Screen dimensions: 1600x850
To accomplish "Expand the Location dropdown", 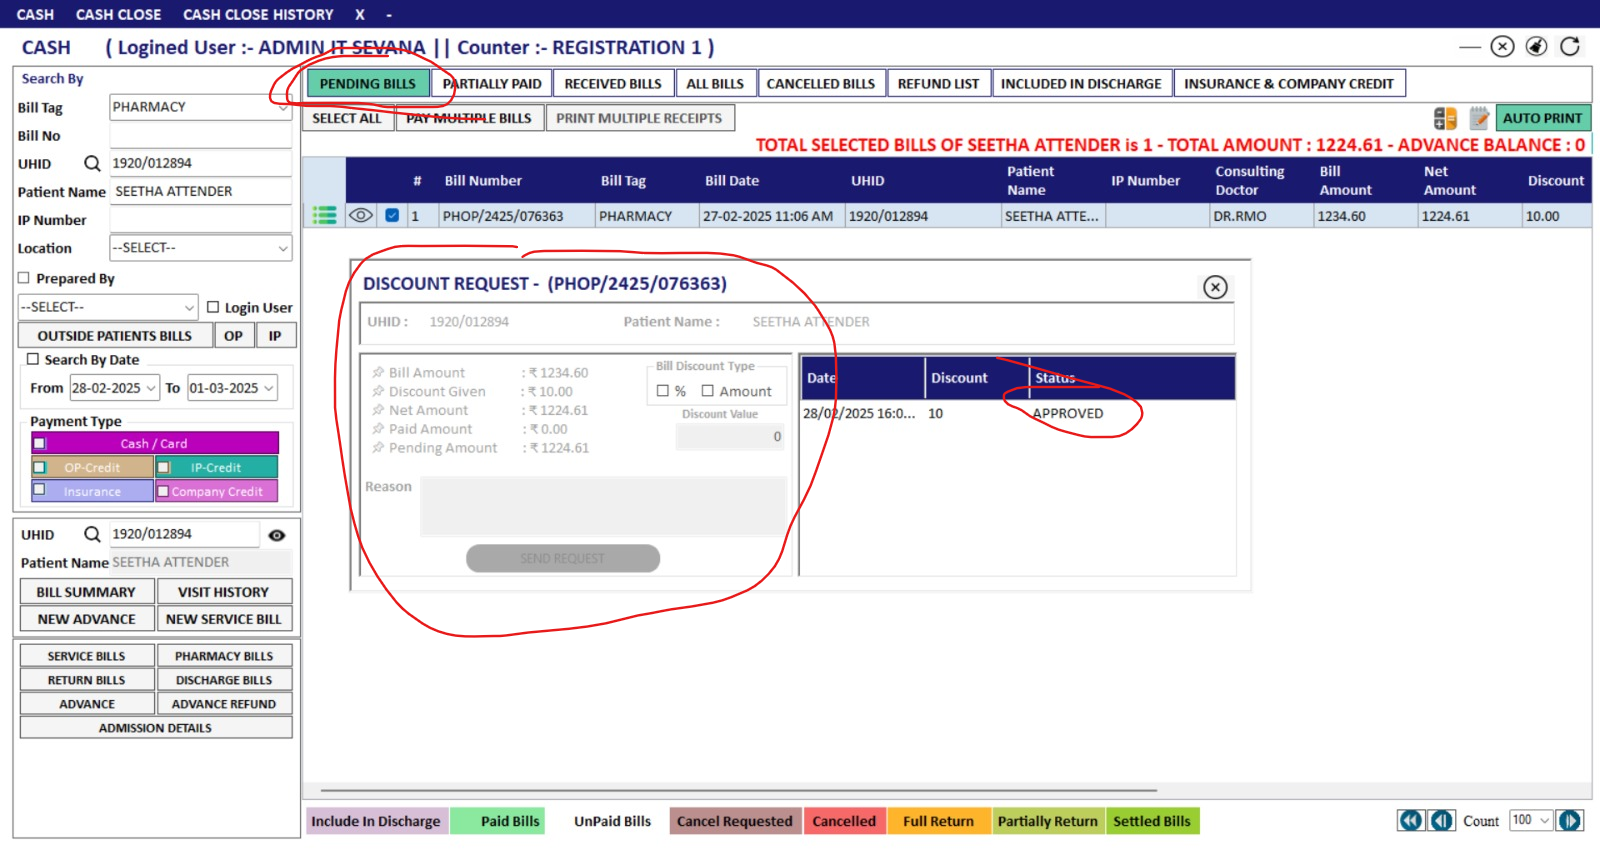I will [x=283, y=248].
